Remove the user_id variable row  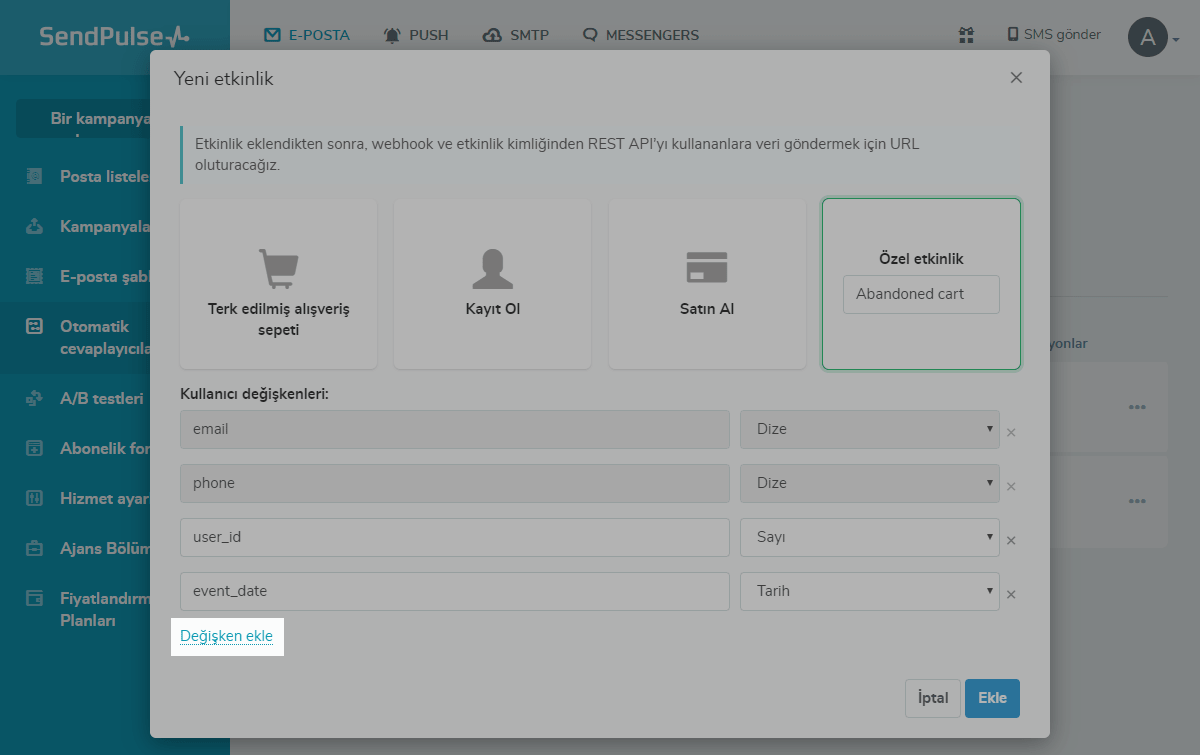tap(1011, 541)
